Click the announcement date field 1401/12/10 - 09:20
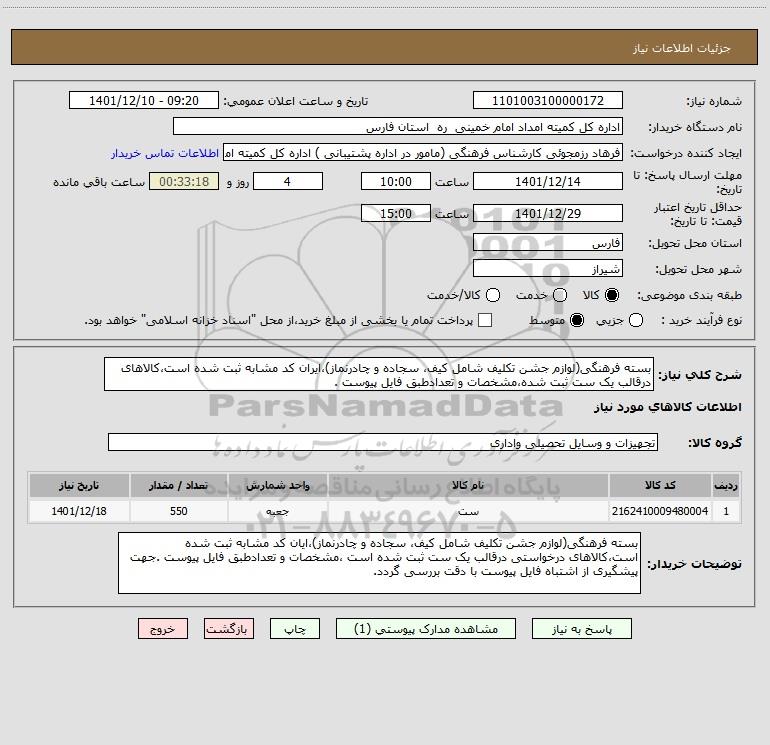The image size is (770, 745). pyautogui.click(x=144, y=100)
